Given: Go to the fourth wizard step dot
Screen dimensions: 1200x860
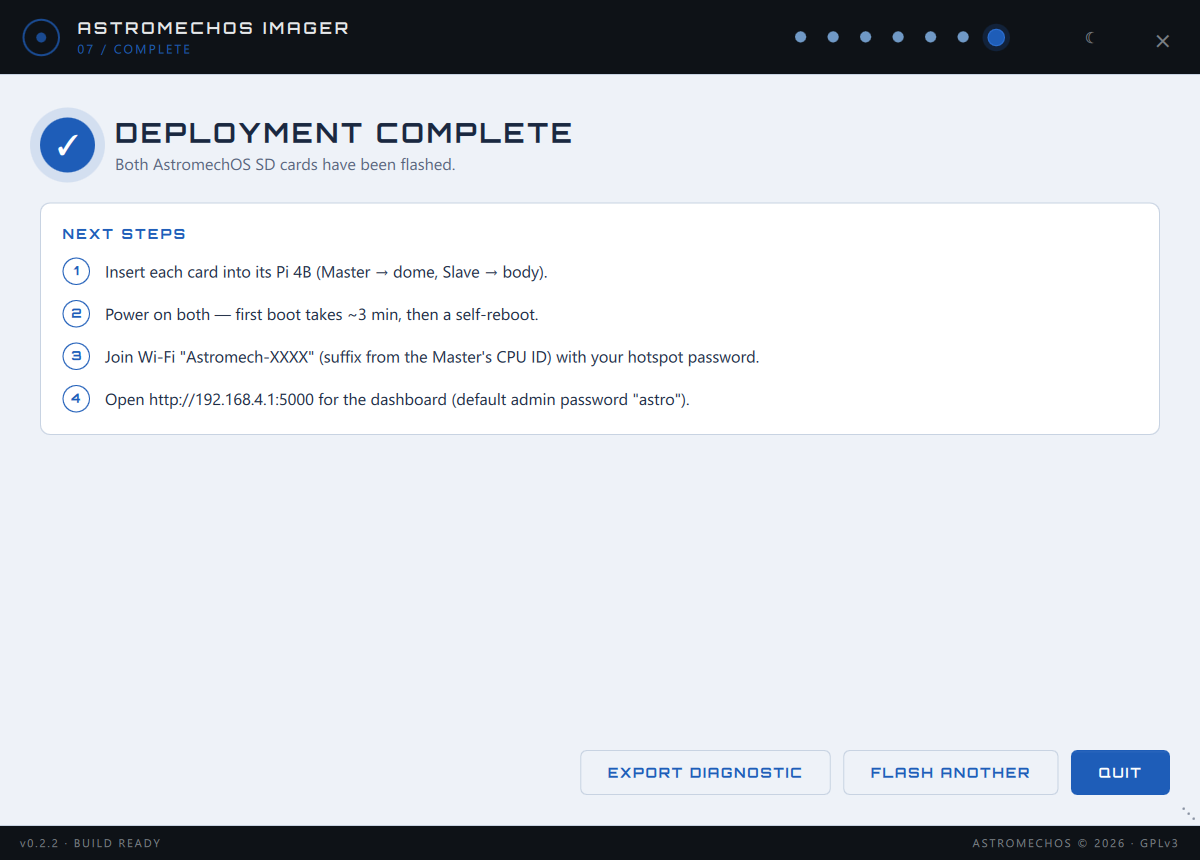Looking at the screenshot, I should [898, 37].
